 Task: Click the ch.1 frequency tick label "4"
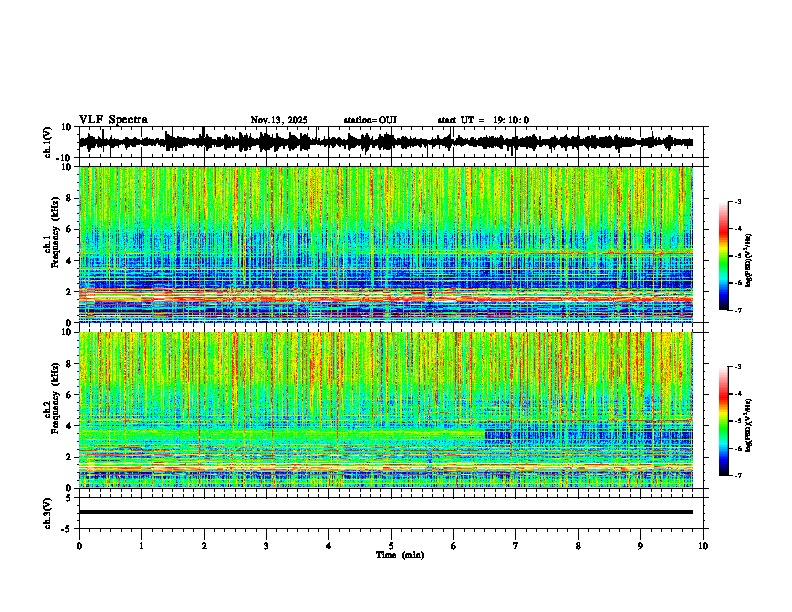tap(69, 261)
